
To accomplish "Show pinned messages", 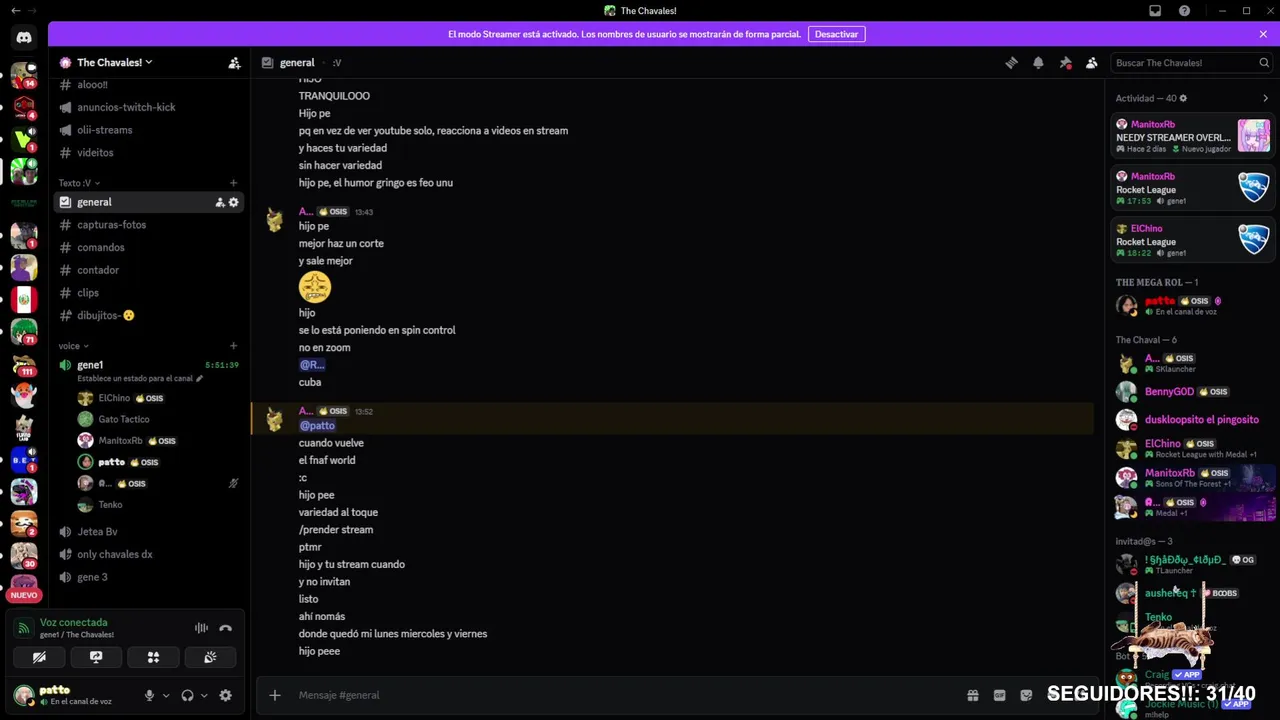I will pyautogui.click(x=1065, y=63).
